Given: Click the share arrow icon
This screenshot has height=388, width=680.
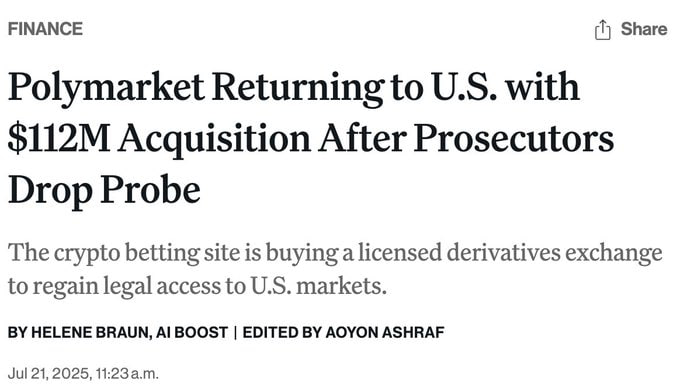Looking at the screenshot, I should (x=602, y=30).
